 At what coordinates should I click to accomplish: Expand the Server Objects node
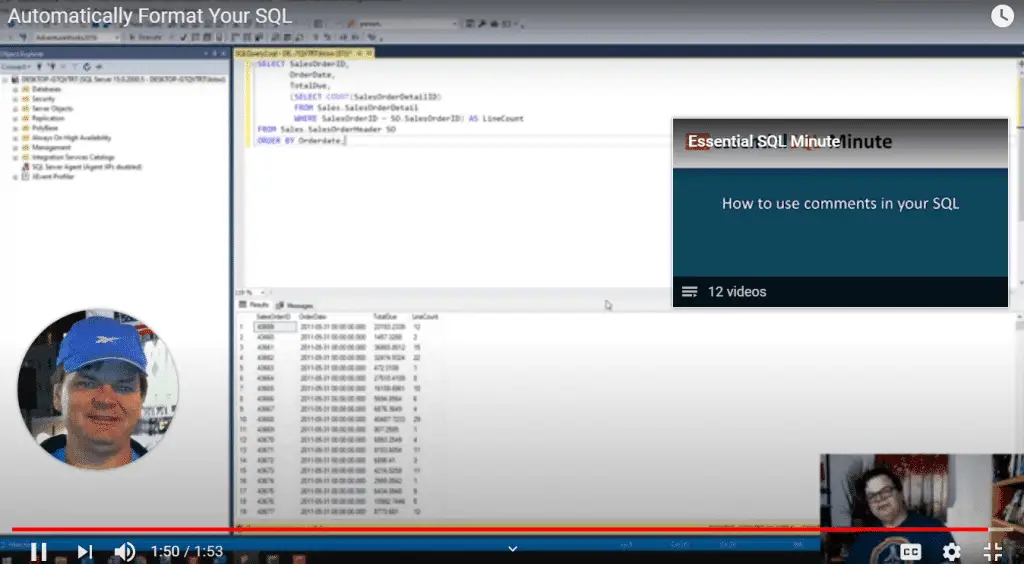(15, 108)
